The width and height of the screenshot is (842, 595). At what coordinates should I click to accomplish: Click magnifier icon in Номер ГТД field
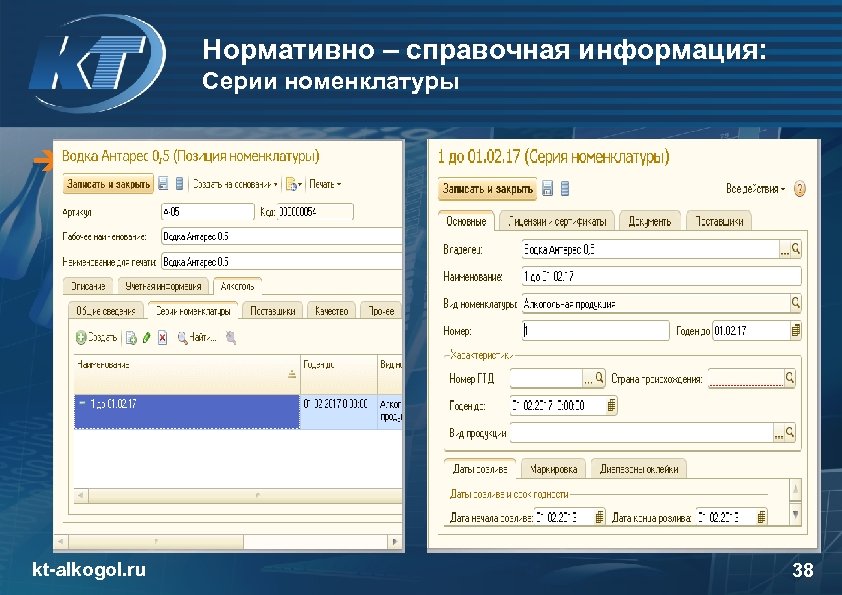click(x=600, y=378)
